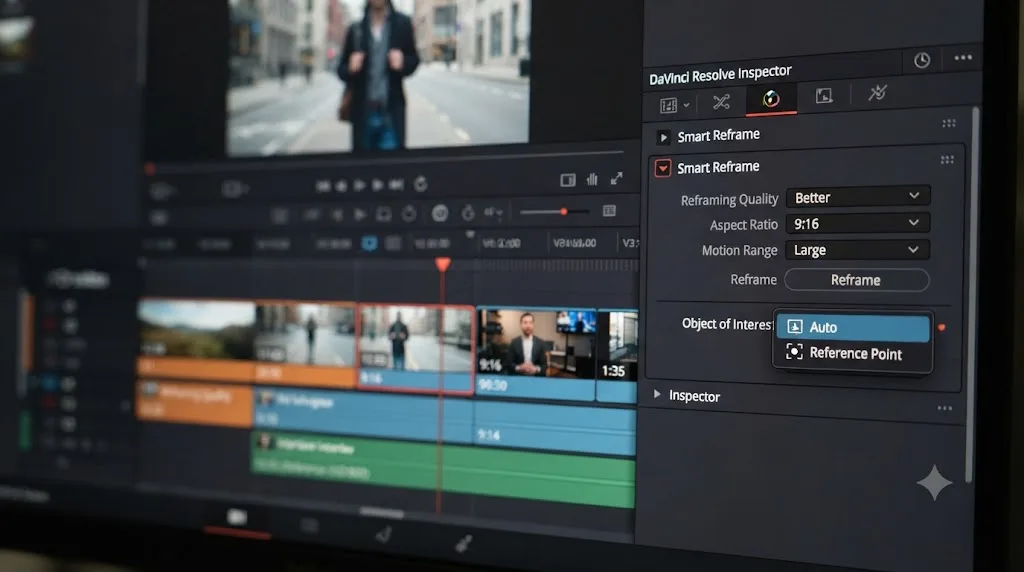Click the camera-frame icon in timeline toolbar
1024x572 pixels.
[x=383, y=214]
